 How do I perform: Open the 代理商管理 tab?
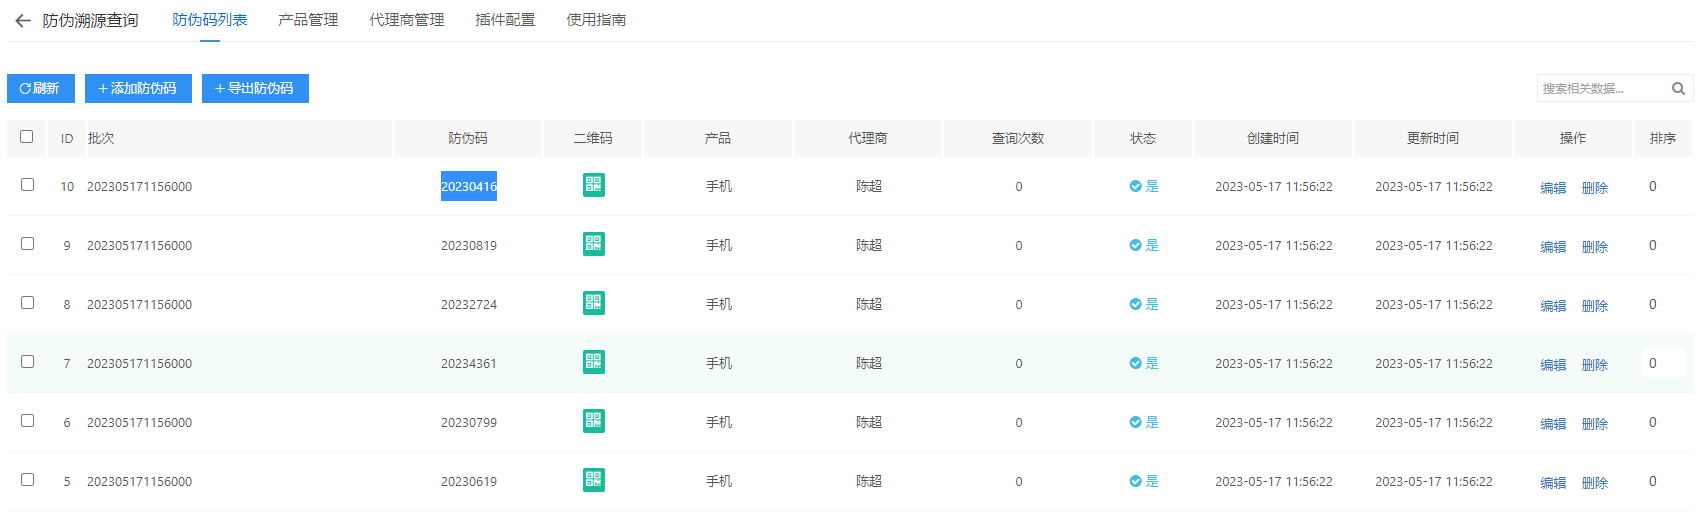tap(406, 20)
